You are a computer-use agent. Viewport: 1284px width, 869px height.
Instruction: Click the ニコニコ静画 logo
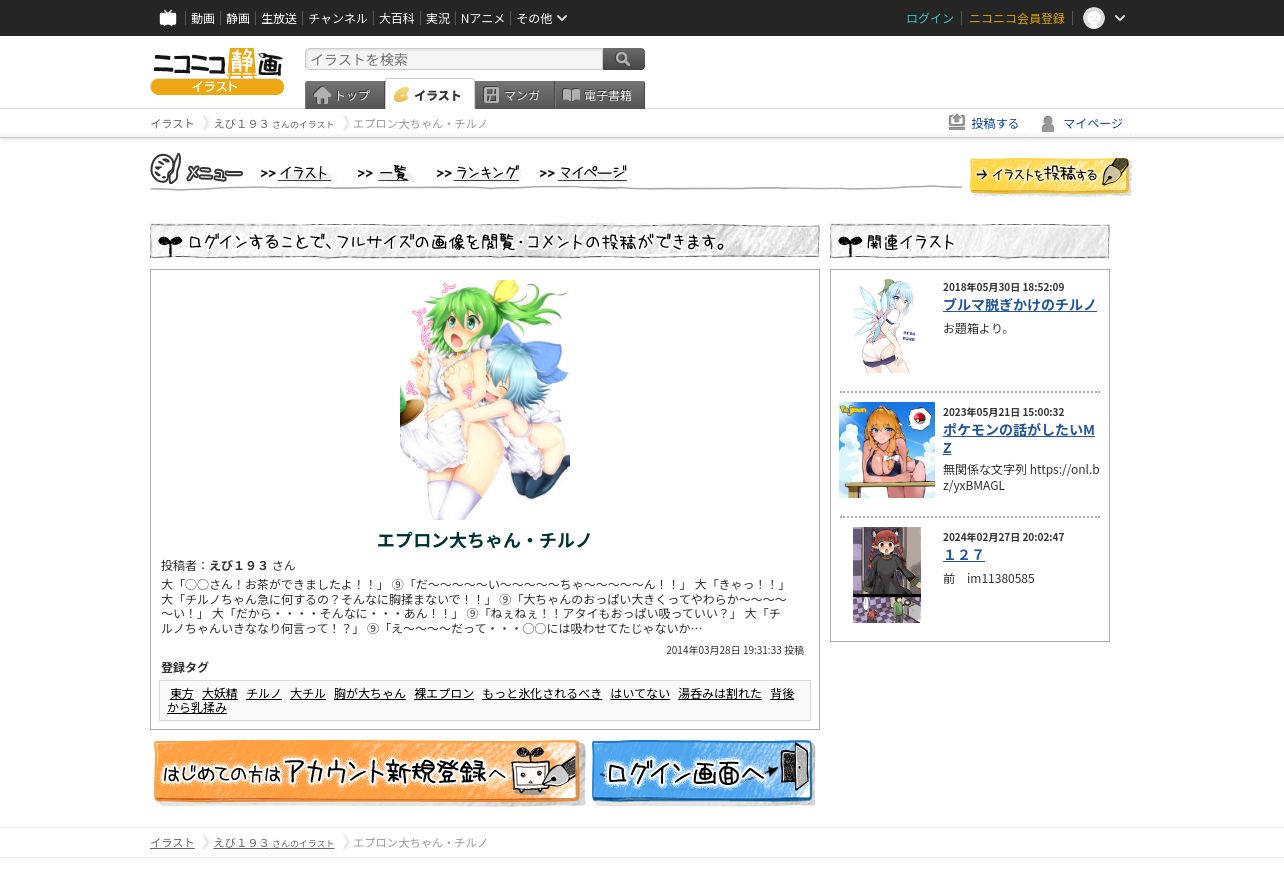[218, 71]
